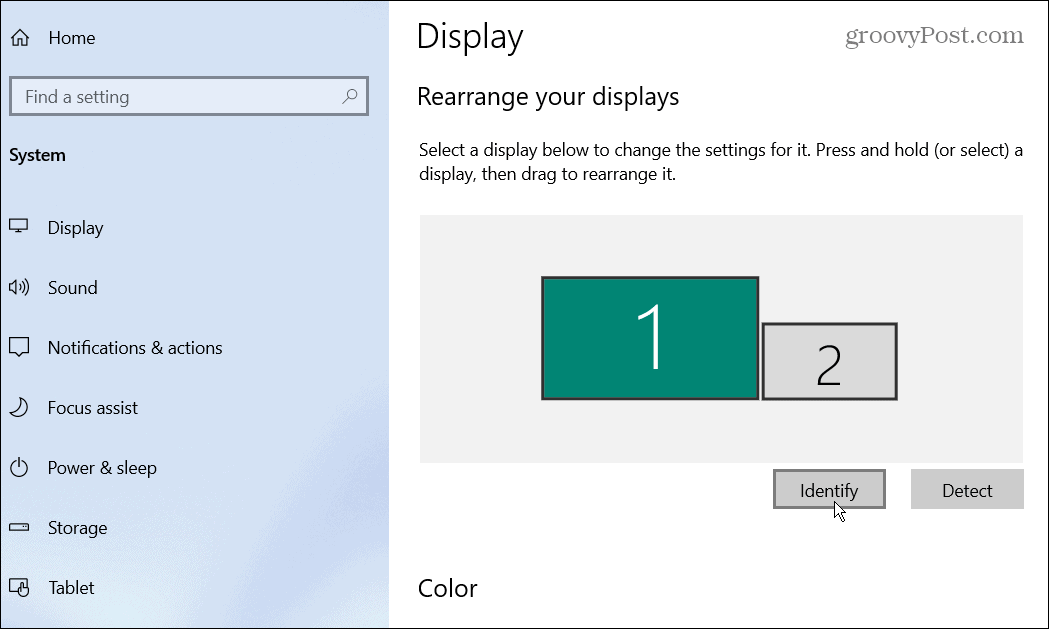Screen dimensions: 1049x629
Task: Select the Tablet icon
Action: point(19,587)
